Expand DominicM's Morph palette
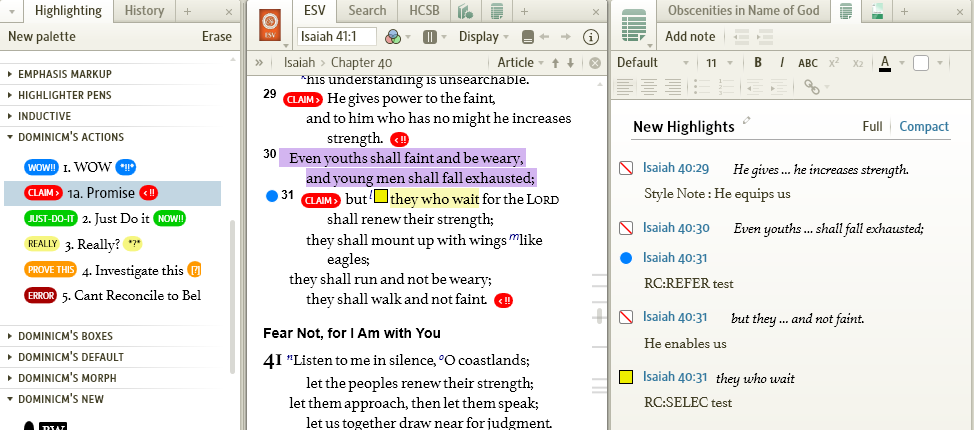This screenshot has height=430, width=974. (67, 378)
